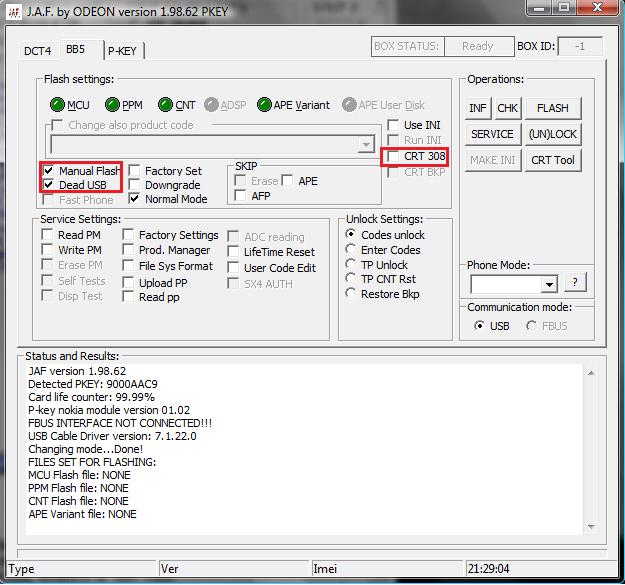Image resolution: width=625 pixels, height=585 pixels.
Task: Click 'FBUS INTERFACE NOT CONNECTED!!!' log line
Action: click(120, 423)
